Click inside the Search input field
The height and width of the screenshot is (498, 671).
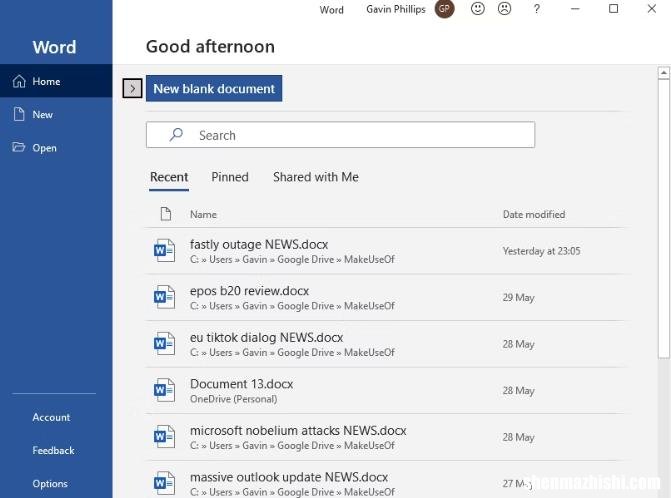[x=340, y=135]
